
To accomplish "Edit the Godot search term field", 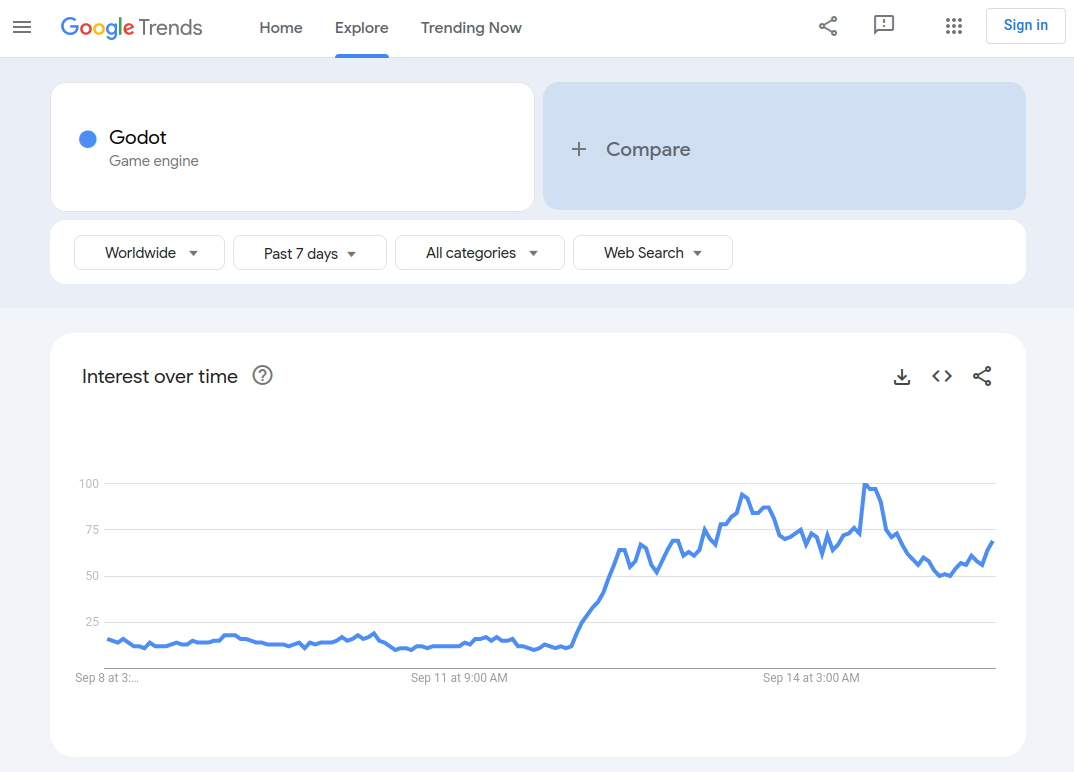I will point(292,147).
